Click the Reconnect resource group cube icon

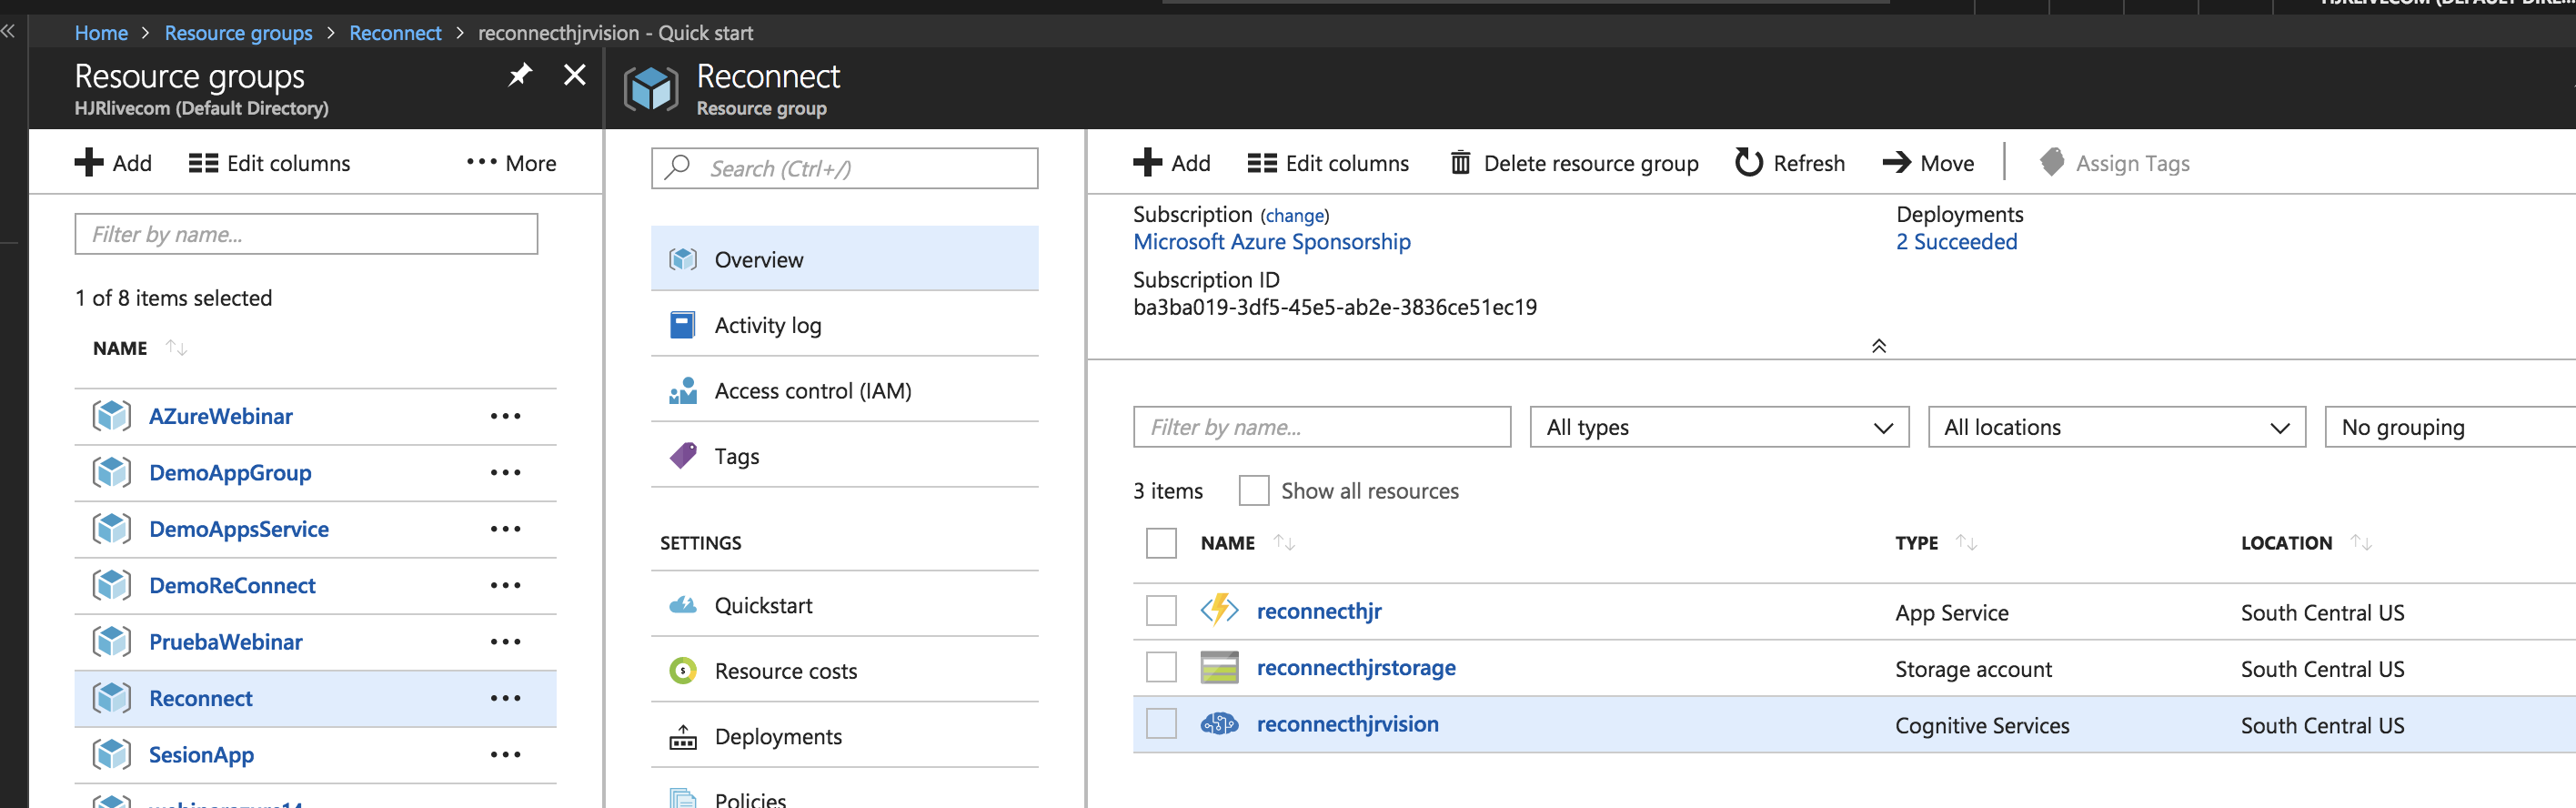(651, 90)
